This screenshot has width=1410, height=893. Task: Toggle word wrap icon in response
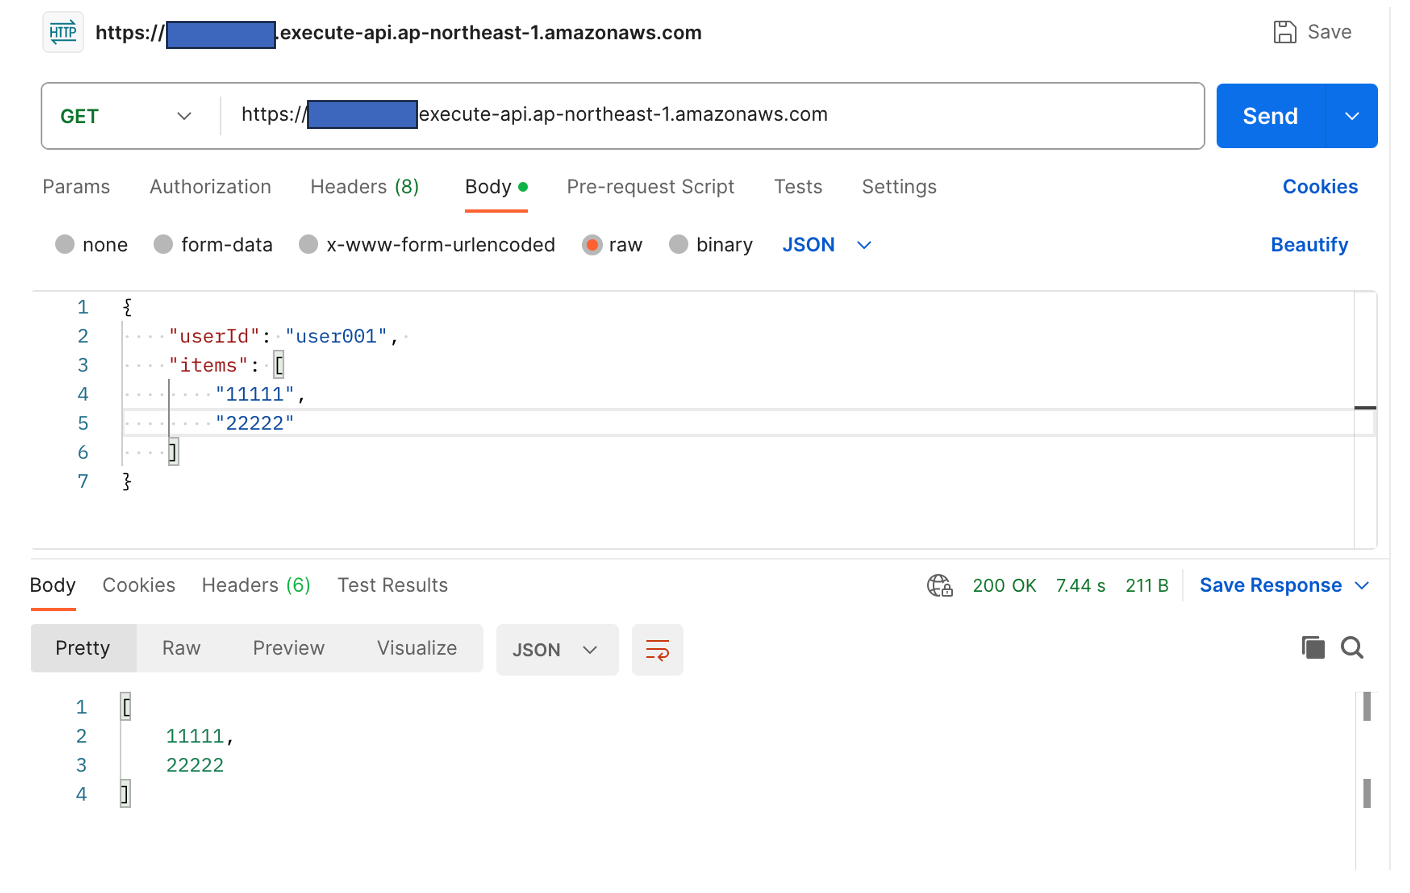point(657,650)
